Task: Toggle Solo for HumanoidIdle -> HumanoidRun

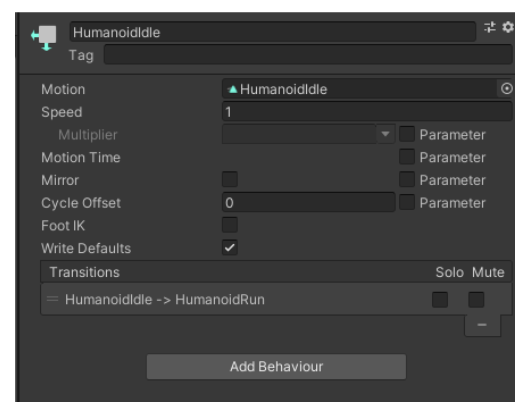Action: click(x=440, y=299)
